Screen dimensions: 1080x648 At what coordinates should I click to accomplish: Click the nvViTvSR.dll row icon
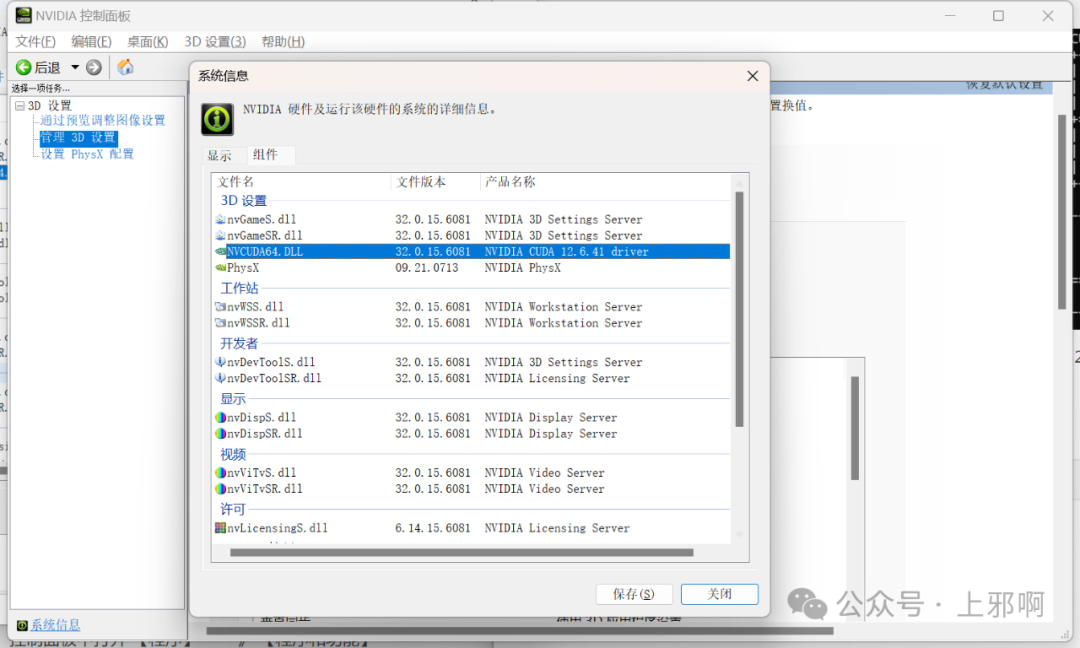[220, 489]
